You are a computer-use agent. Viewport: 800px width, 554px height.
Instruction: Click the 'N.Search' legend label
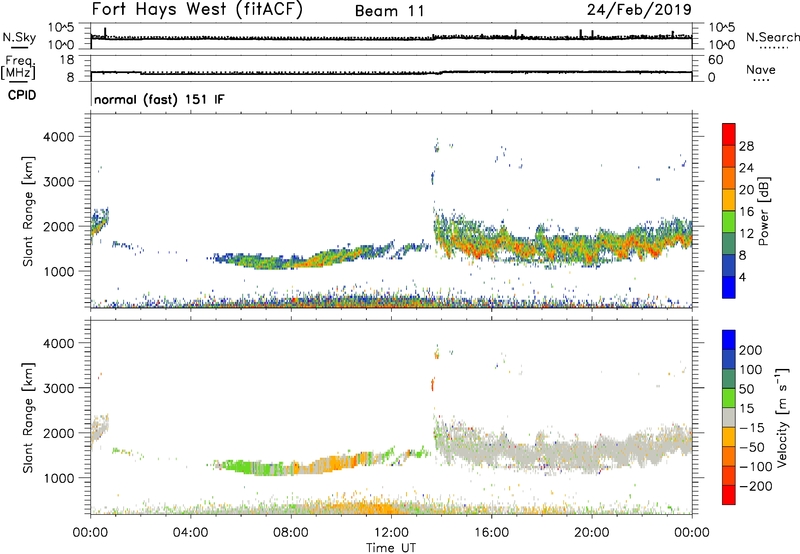[772, 37]
